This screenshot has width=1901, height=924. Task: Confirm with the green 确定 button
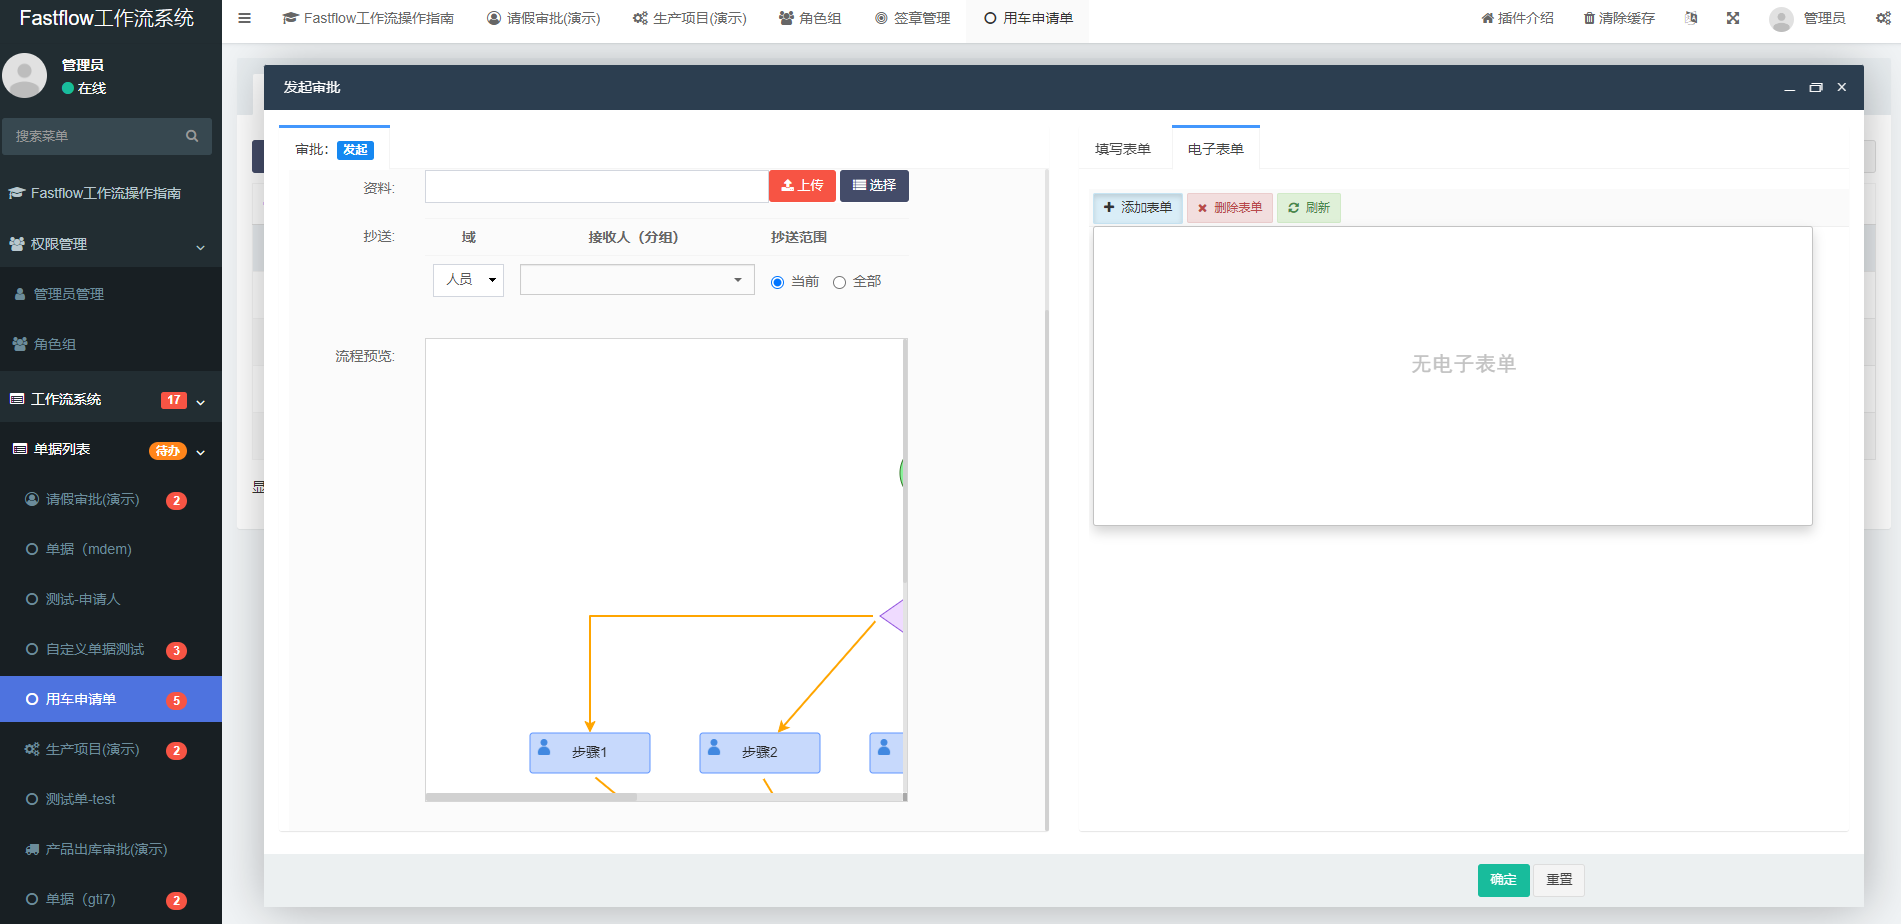pos(1504,880)
